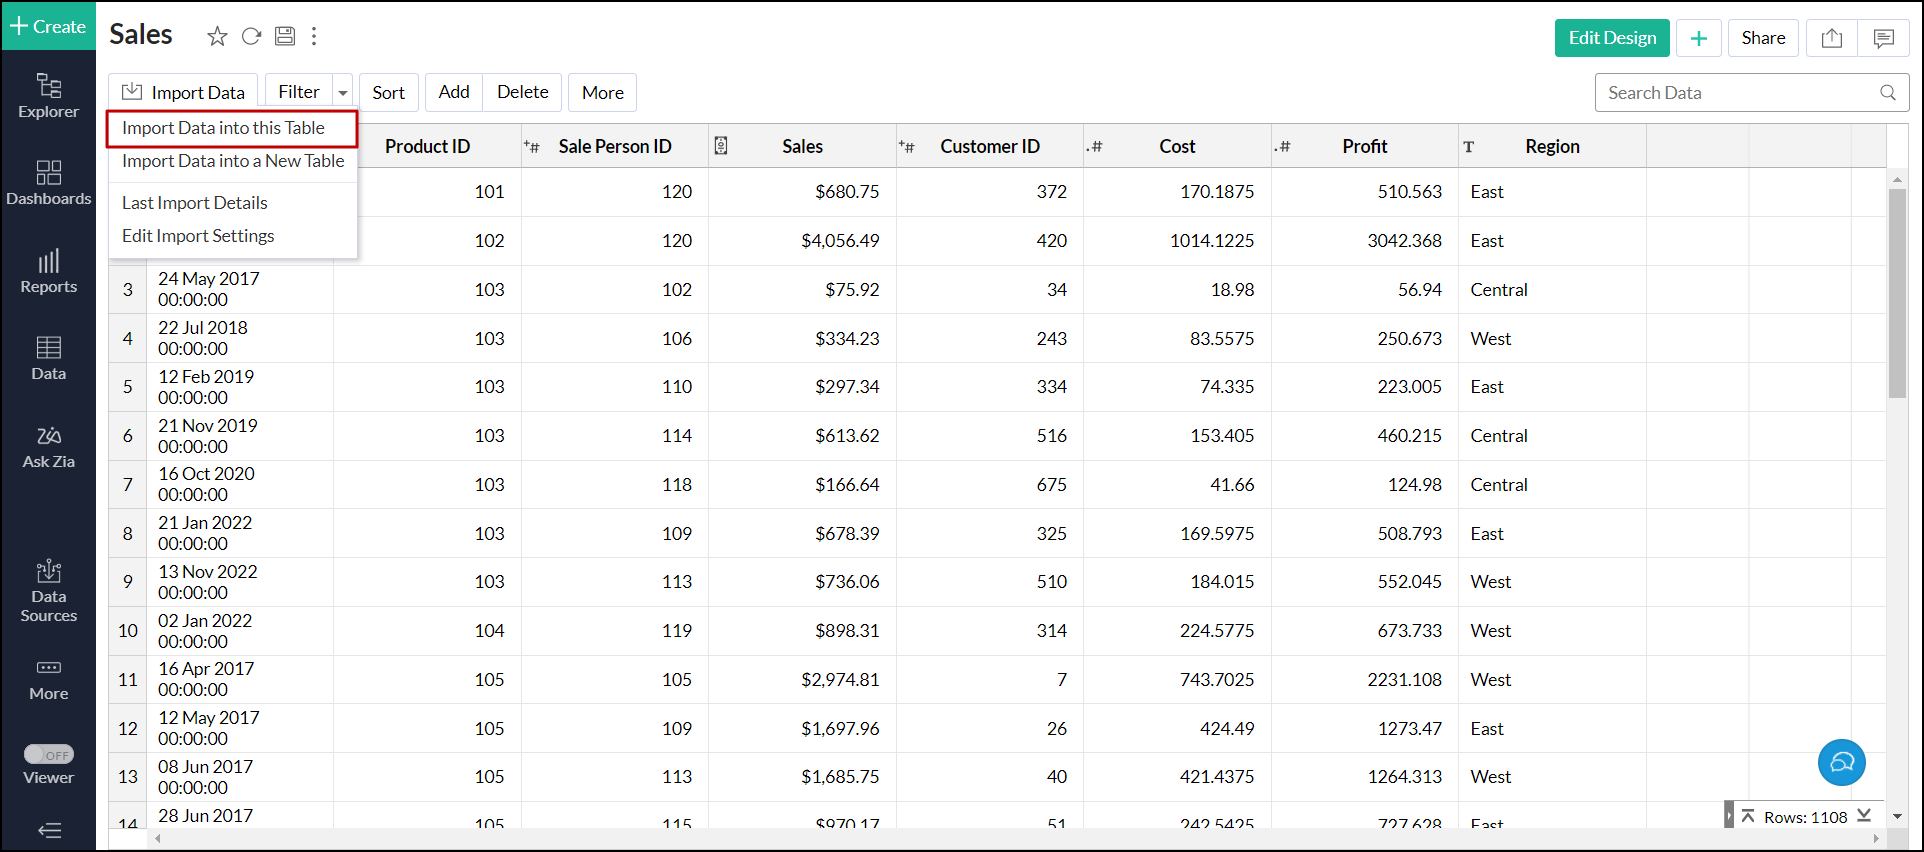
Task: Click the Share button
Action: click(1762, 38)
